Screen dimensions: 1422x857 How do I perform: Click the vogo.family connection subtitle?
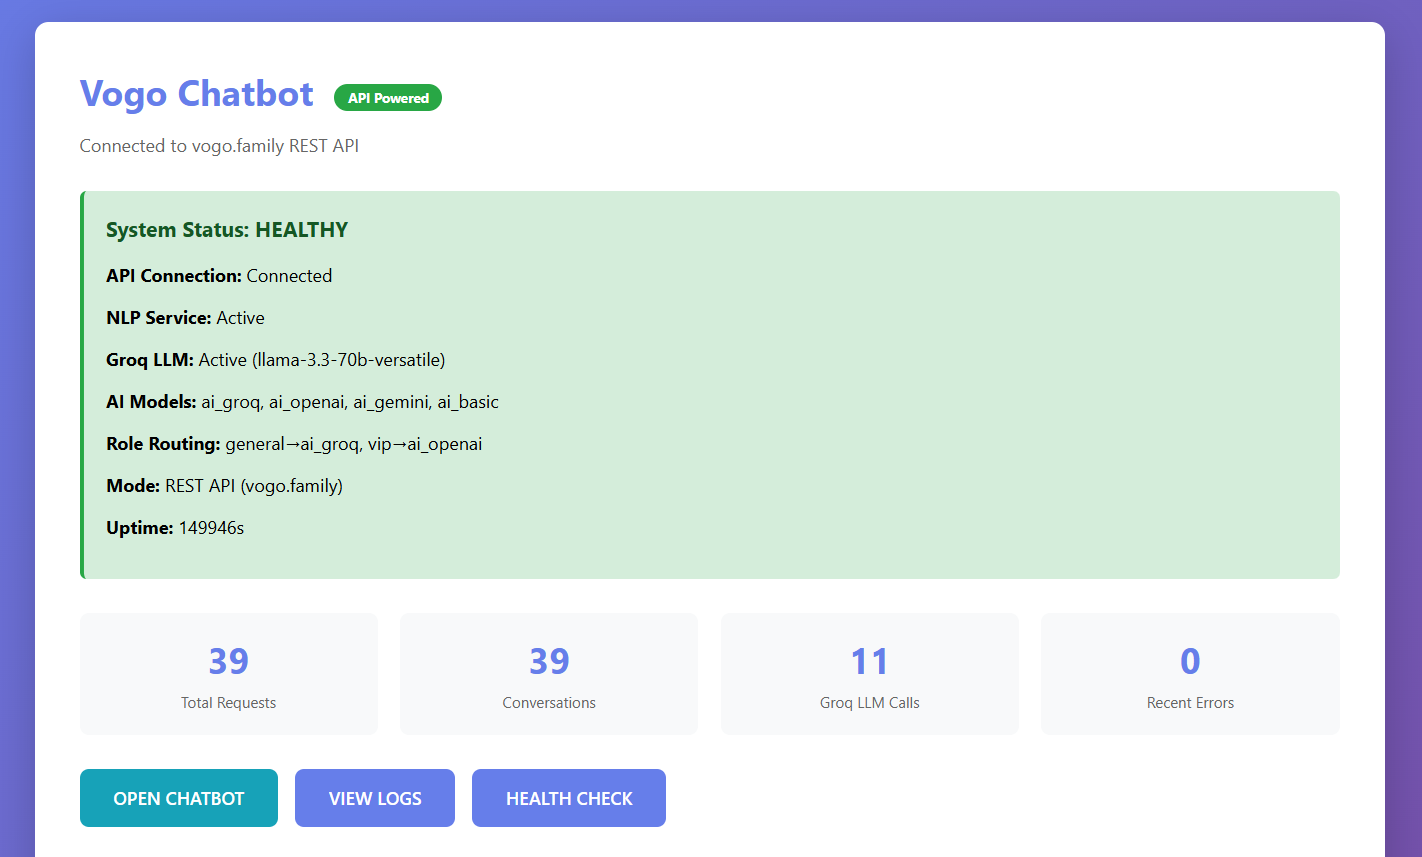(219, 145)
